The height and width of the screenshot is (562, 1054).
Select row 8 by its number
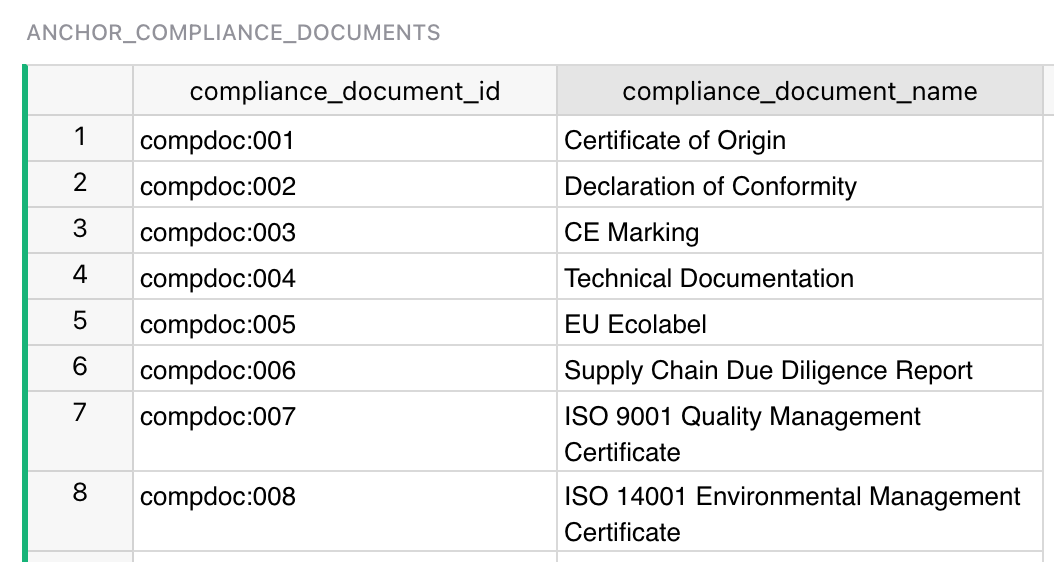[80, 494]
